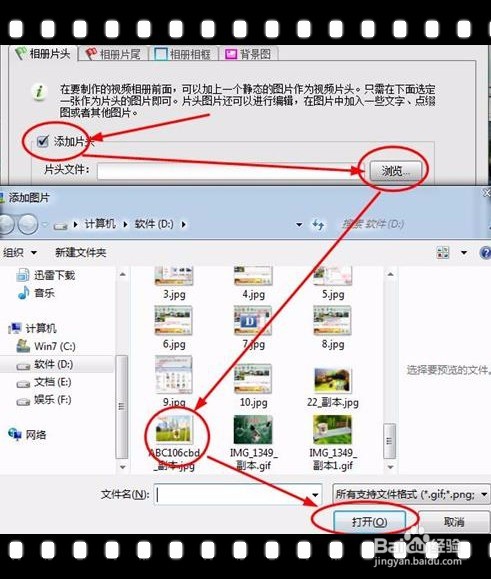
Task: Go forward in the 添加图片 dialog
Action: click(28, 224)
